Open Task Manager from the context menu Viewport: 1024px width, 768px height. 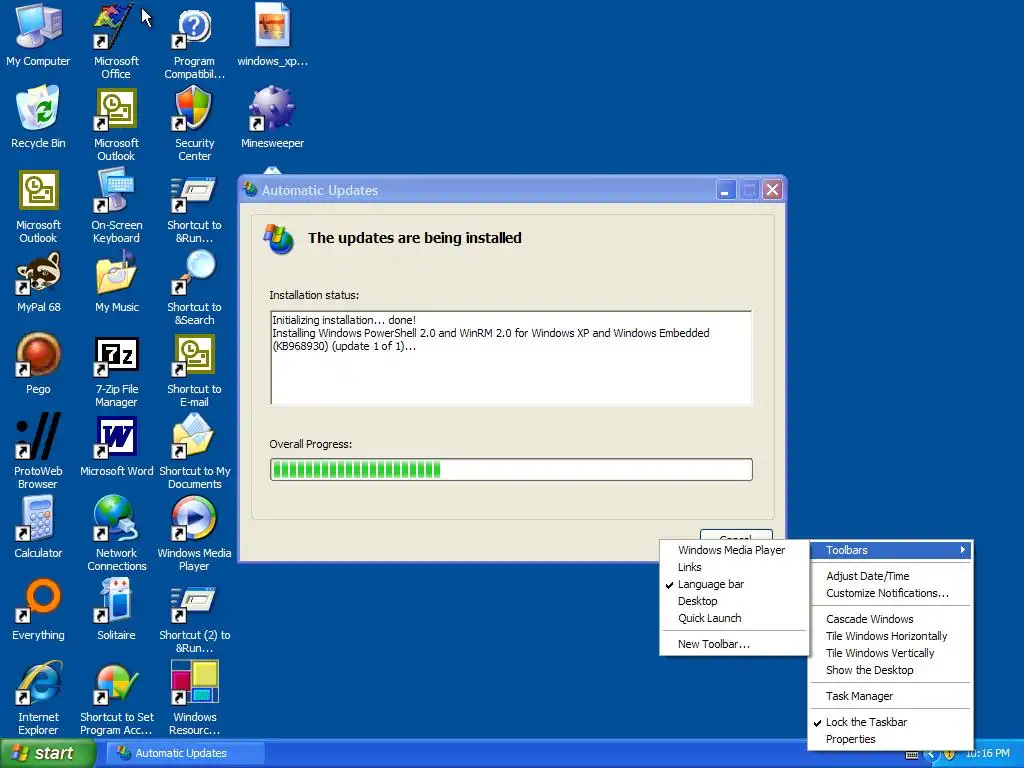pyautogui.click(x=890, y=696)
